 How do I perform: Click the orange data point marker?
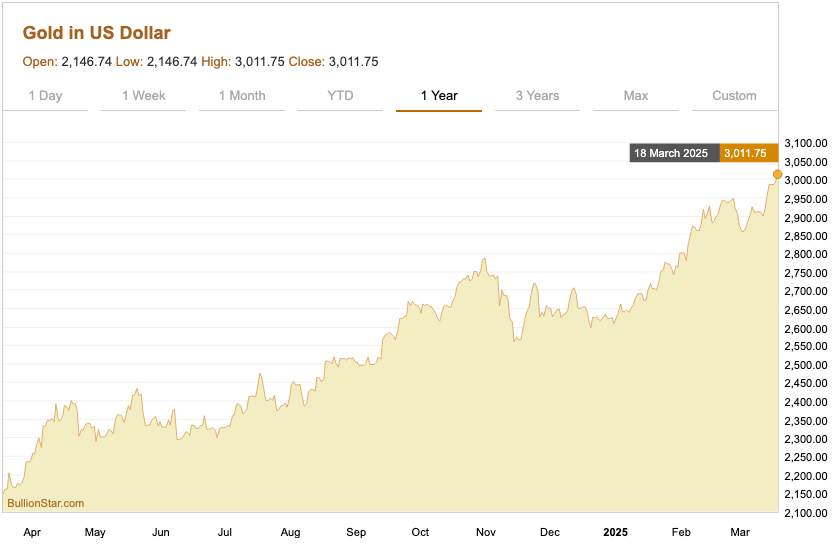(777, 174)
